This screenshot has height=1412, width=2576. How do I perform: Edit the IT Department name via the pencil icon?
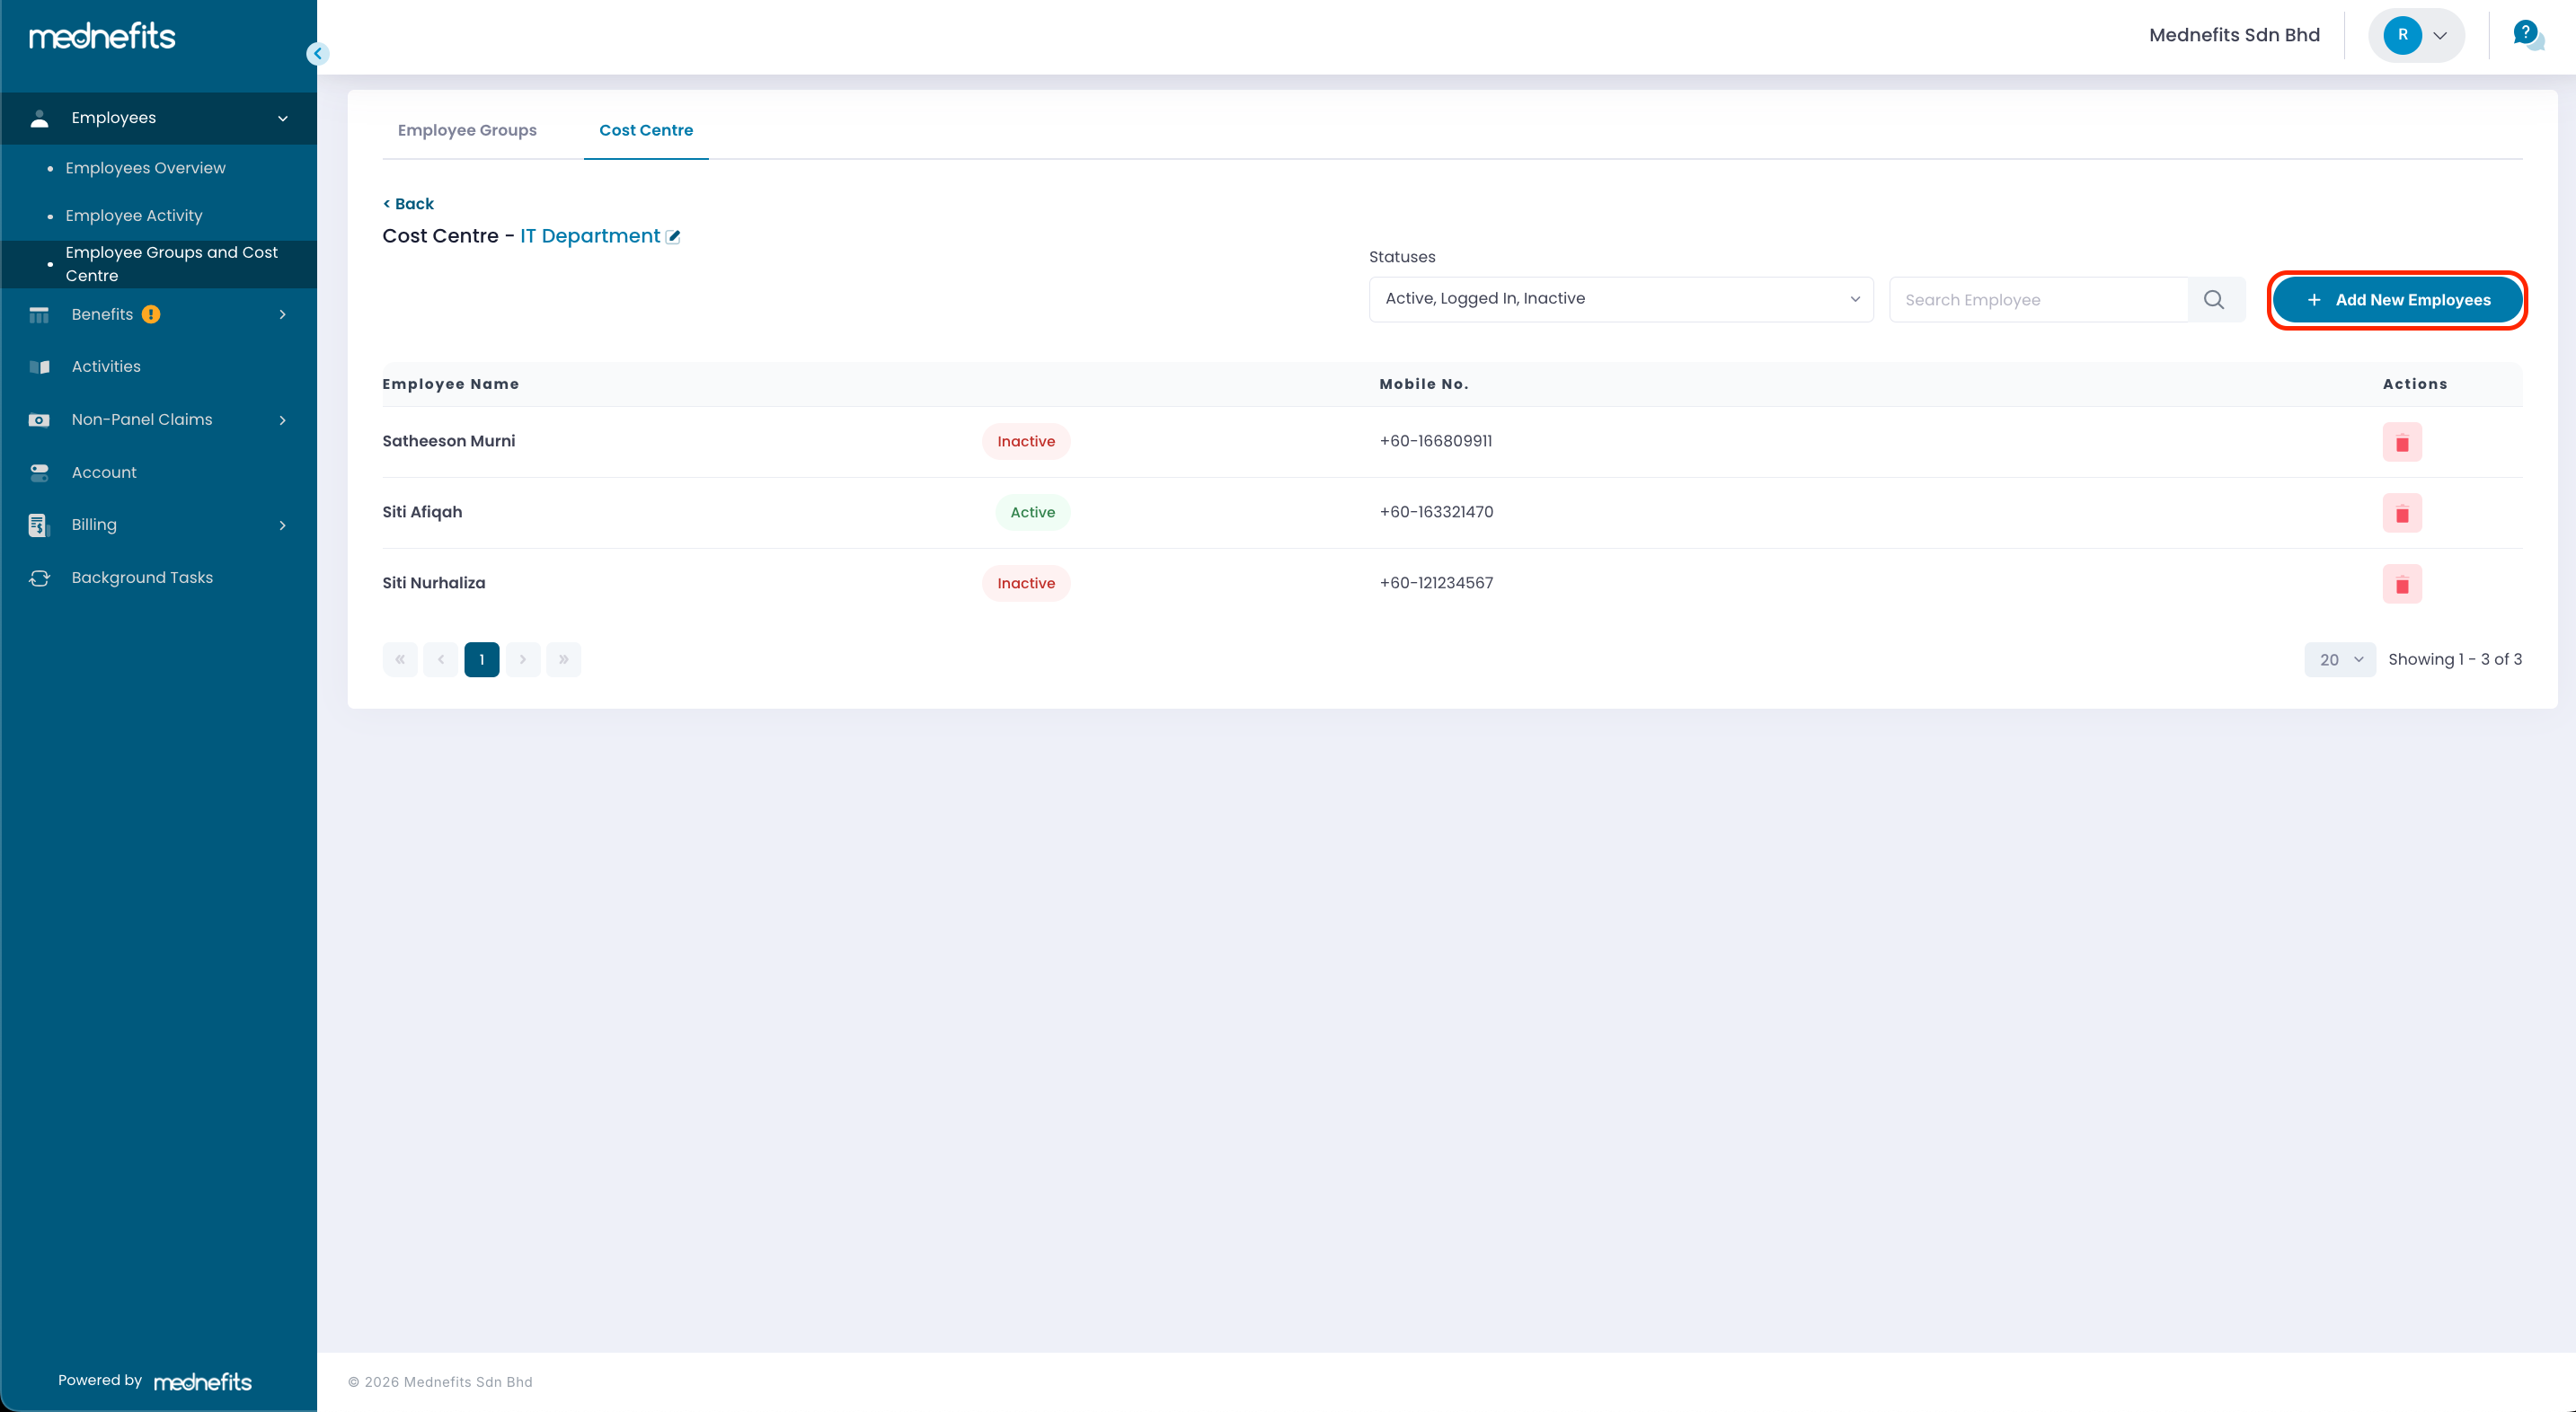673,237
